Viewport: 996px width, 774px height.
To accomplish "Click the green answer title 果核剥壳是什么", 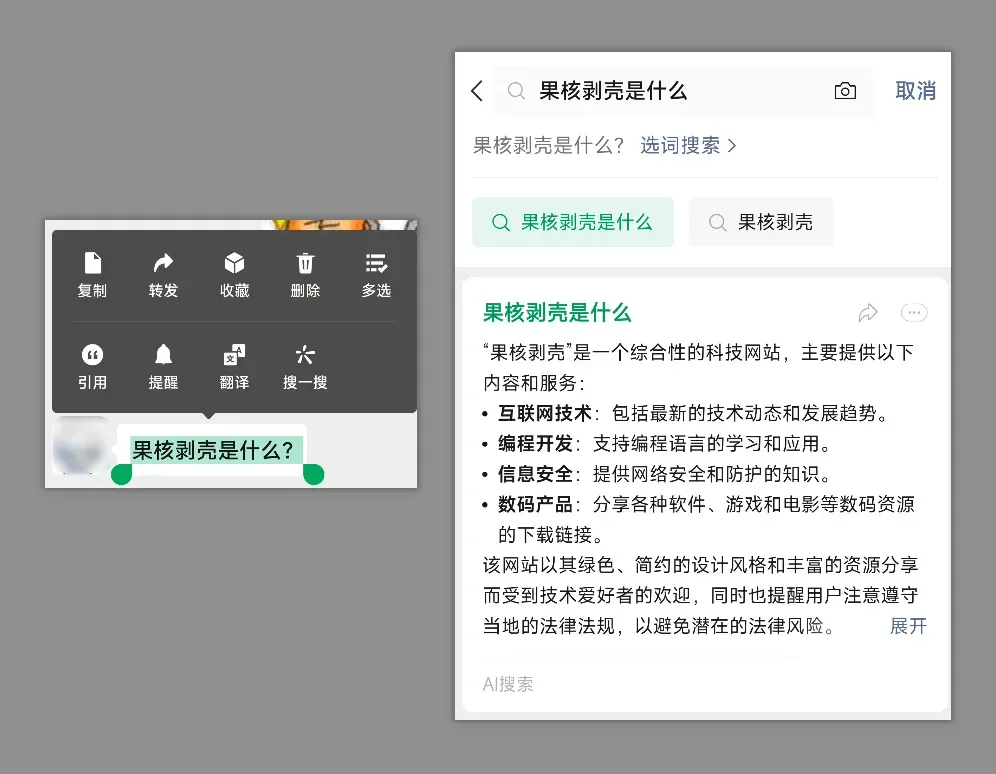I will 557,312.
